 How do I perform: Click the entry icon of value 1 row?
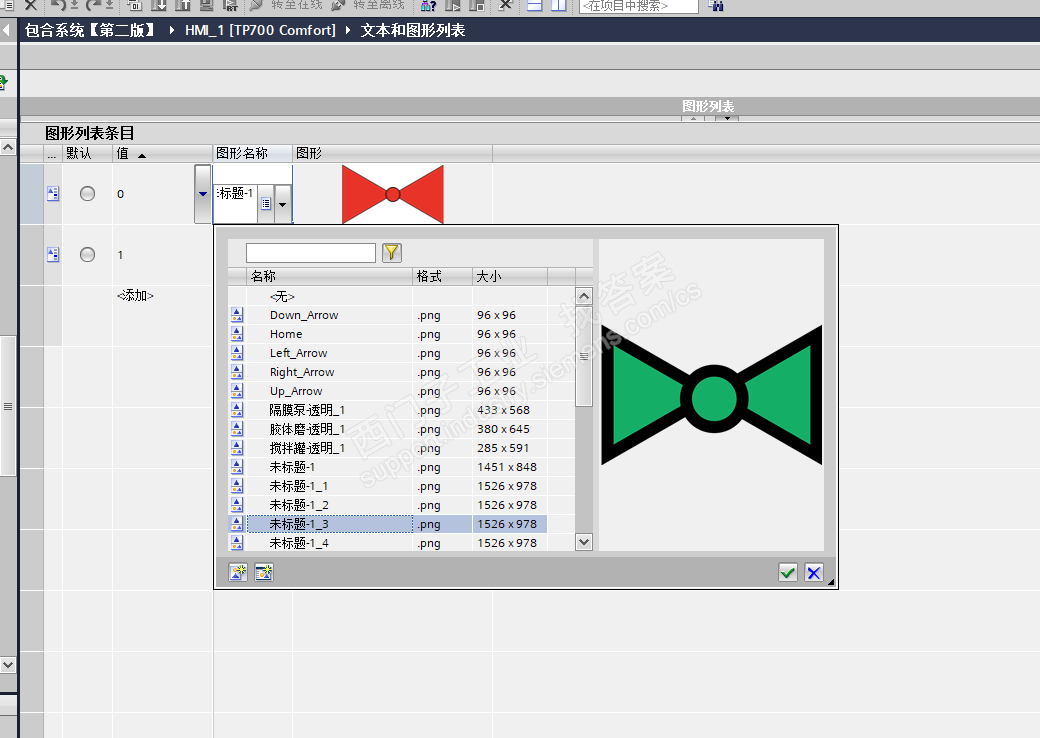click(53, 255)
